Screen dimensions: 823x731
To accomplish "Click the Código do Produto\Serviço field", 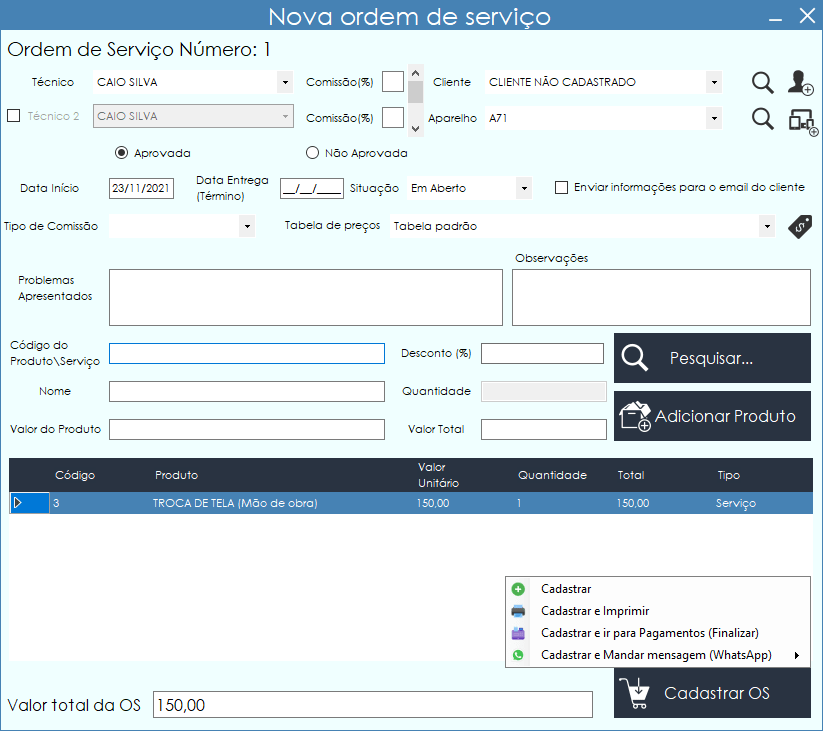I will pos(246,353).
